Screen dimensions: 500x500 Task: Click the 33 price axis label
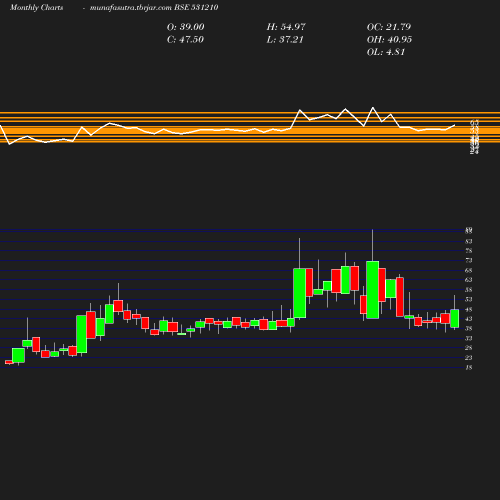tap(469, 338)
